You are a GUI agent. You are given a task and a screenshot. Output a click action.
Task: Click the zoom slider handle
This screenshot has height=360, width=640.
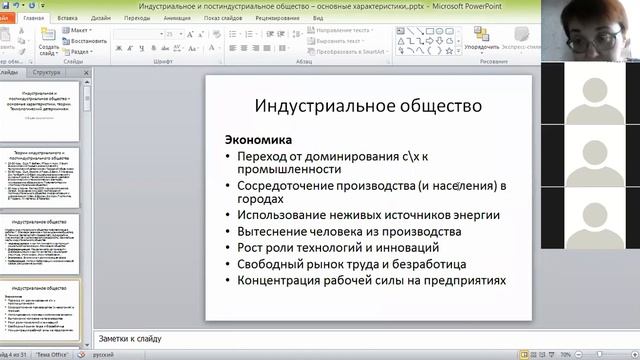tap(599, 355)
